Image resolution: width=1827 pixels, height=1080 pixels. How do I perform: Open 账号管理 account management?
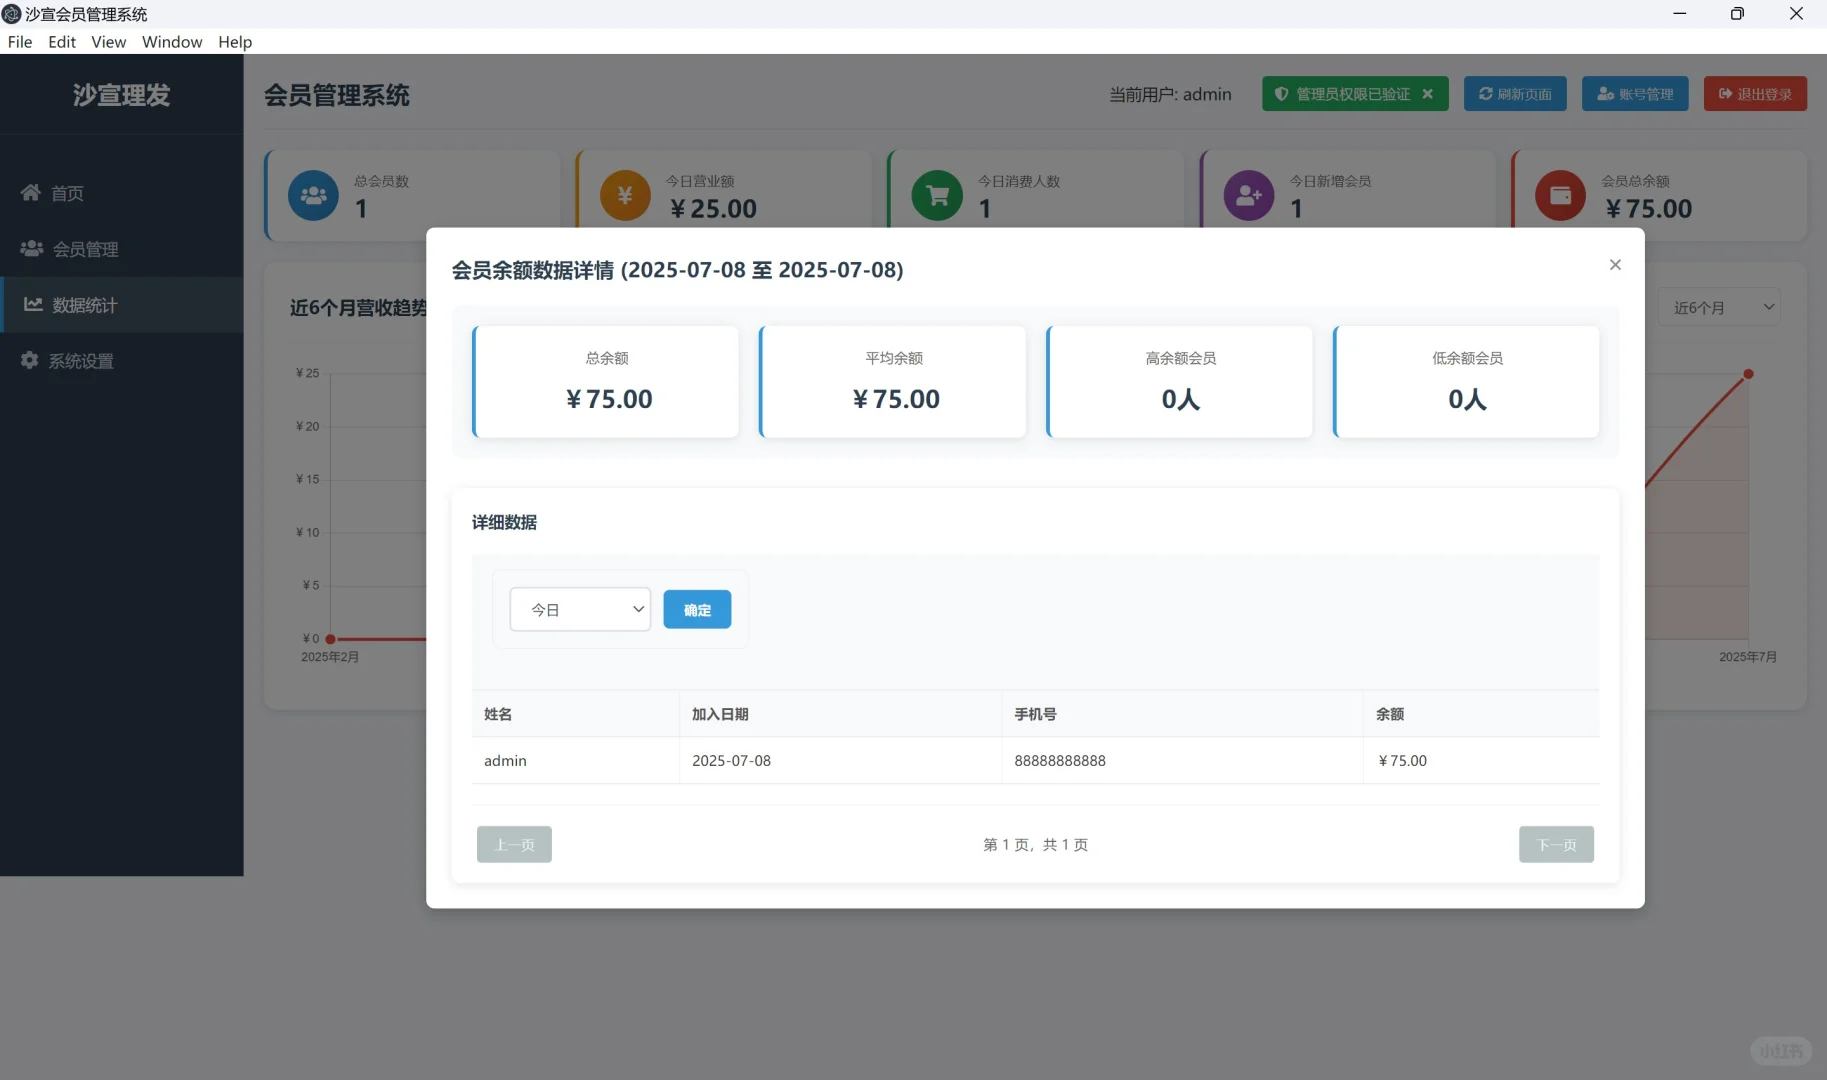(x=1635, y=94)
